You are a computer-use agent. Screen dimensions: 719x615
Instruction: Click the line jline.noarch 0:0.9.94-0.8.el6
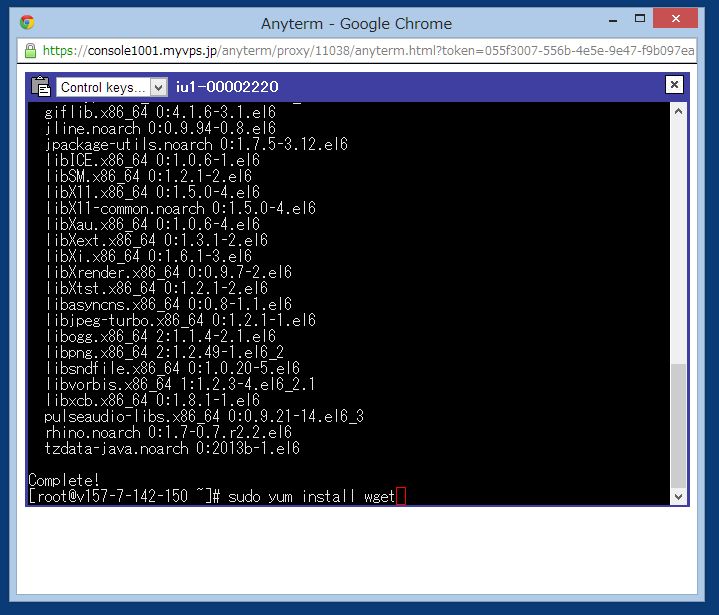click(160, 128)
